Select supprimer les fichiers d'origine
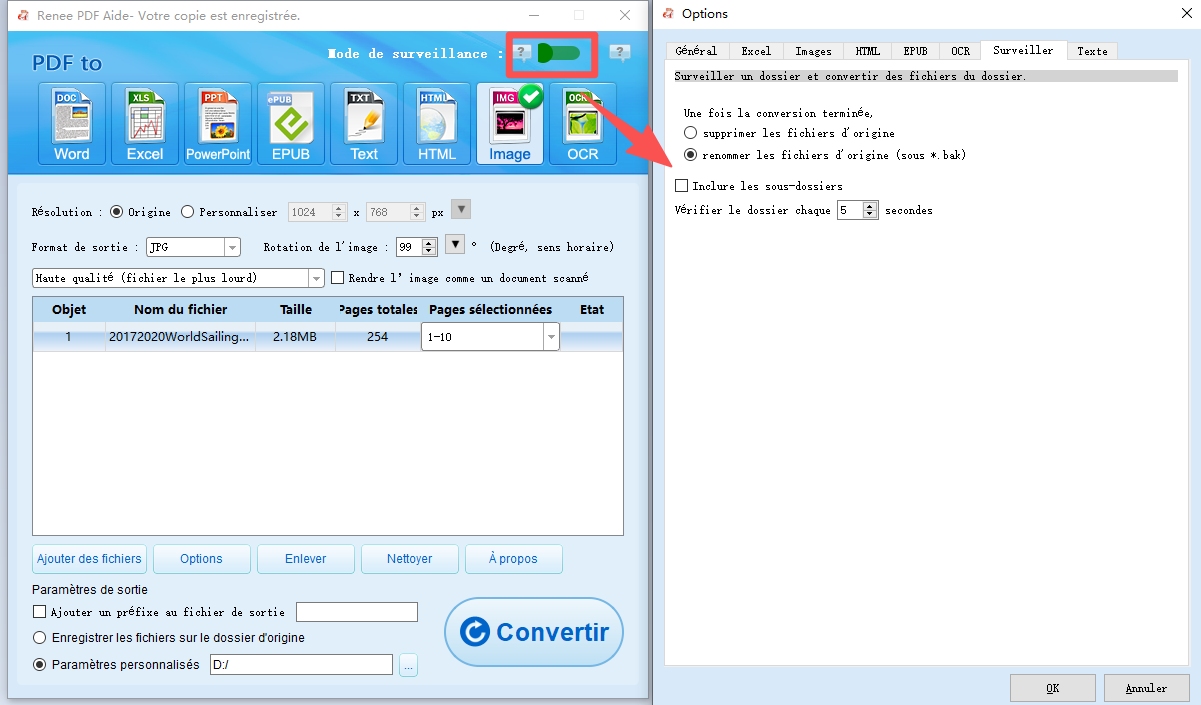The width and height of the screenshot is (1201, 705). tap(690, 132)
